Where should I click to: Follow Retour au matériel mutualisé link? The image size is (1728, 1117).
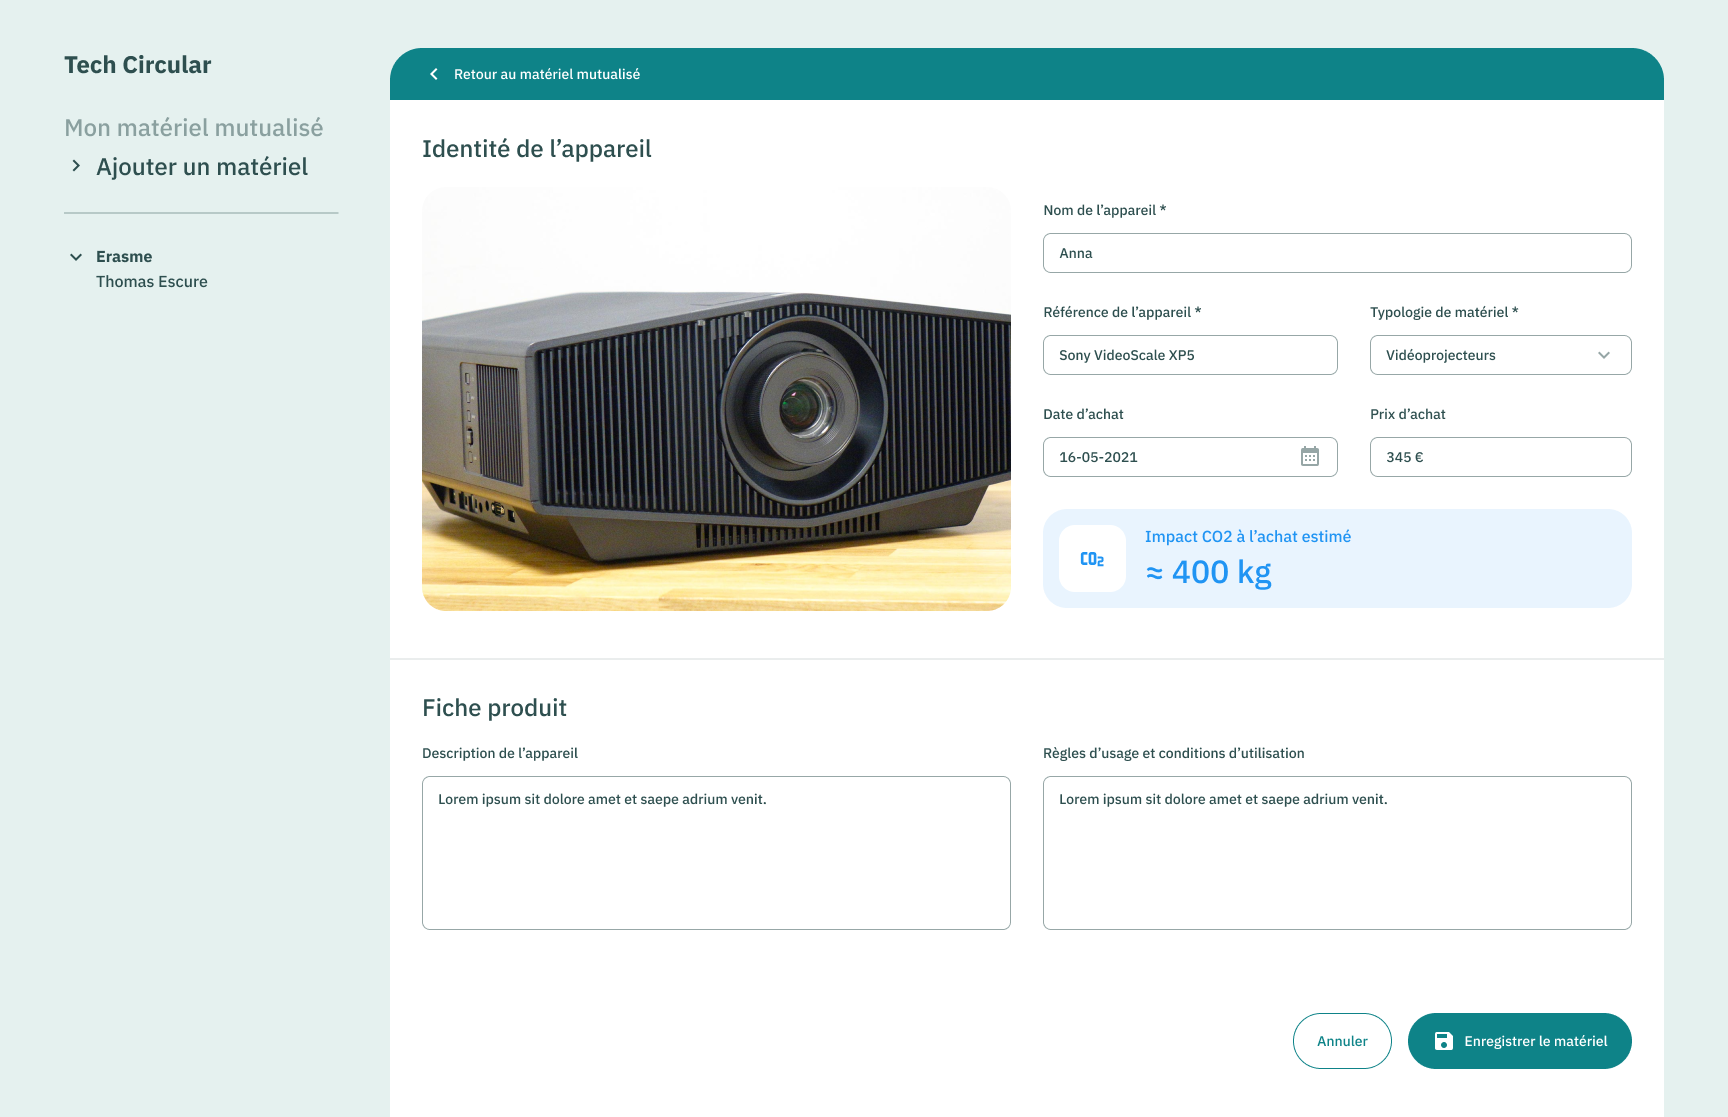click(x=546, y=74)
